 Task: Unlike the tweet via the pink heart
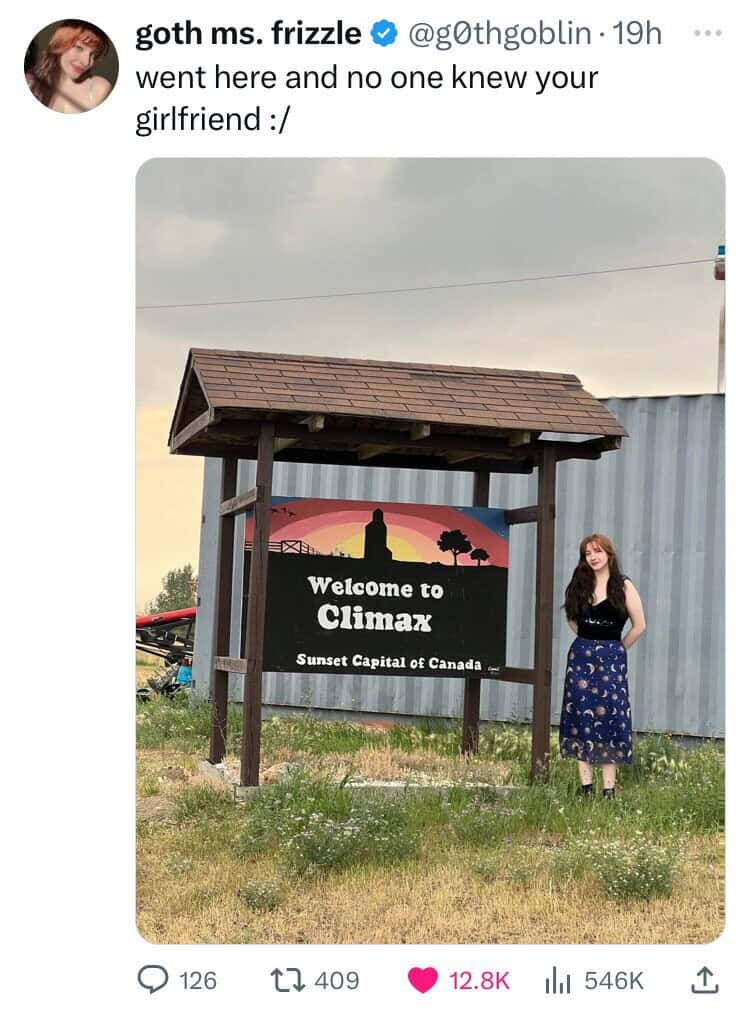click(x=422, y=980)
